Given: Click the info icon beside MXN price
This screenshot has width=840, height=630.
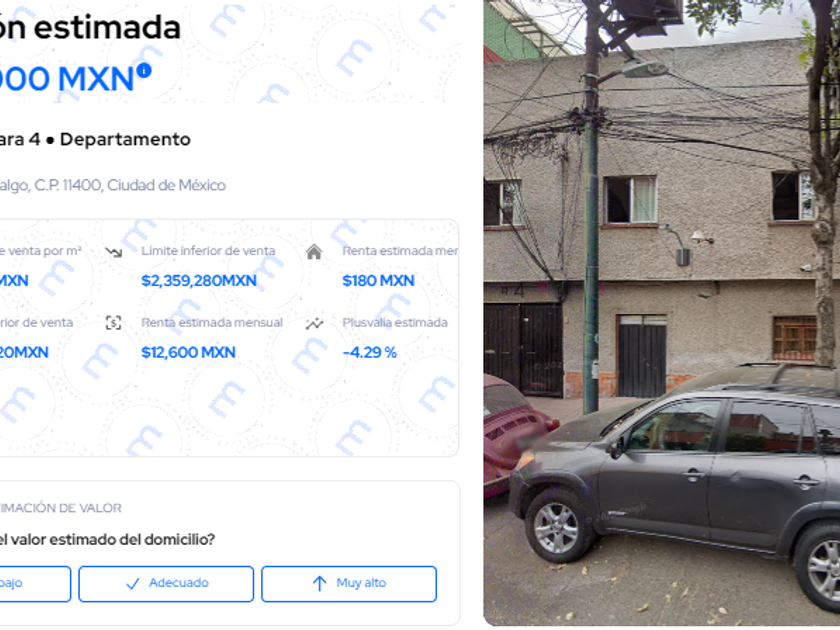Looking at the screenshot, I should [x=144, y=70].
